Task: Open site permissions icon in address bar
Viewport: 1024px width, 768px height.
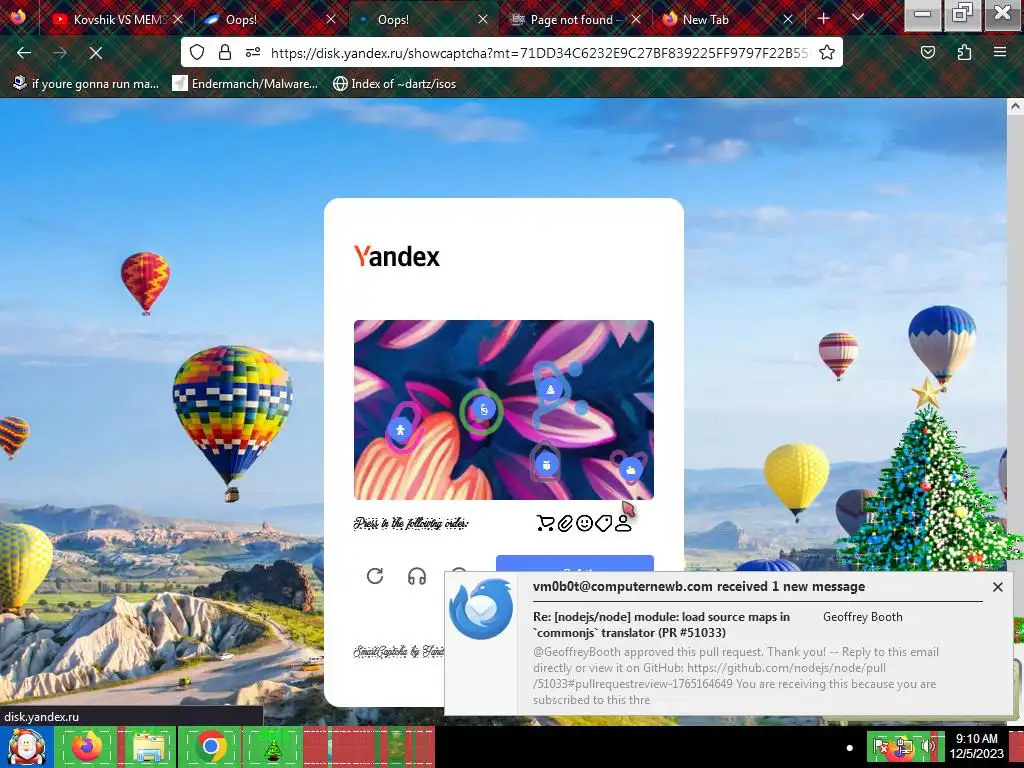Action: pyautogui.click(x=253, y=53)
